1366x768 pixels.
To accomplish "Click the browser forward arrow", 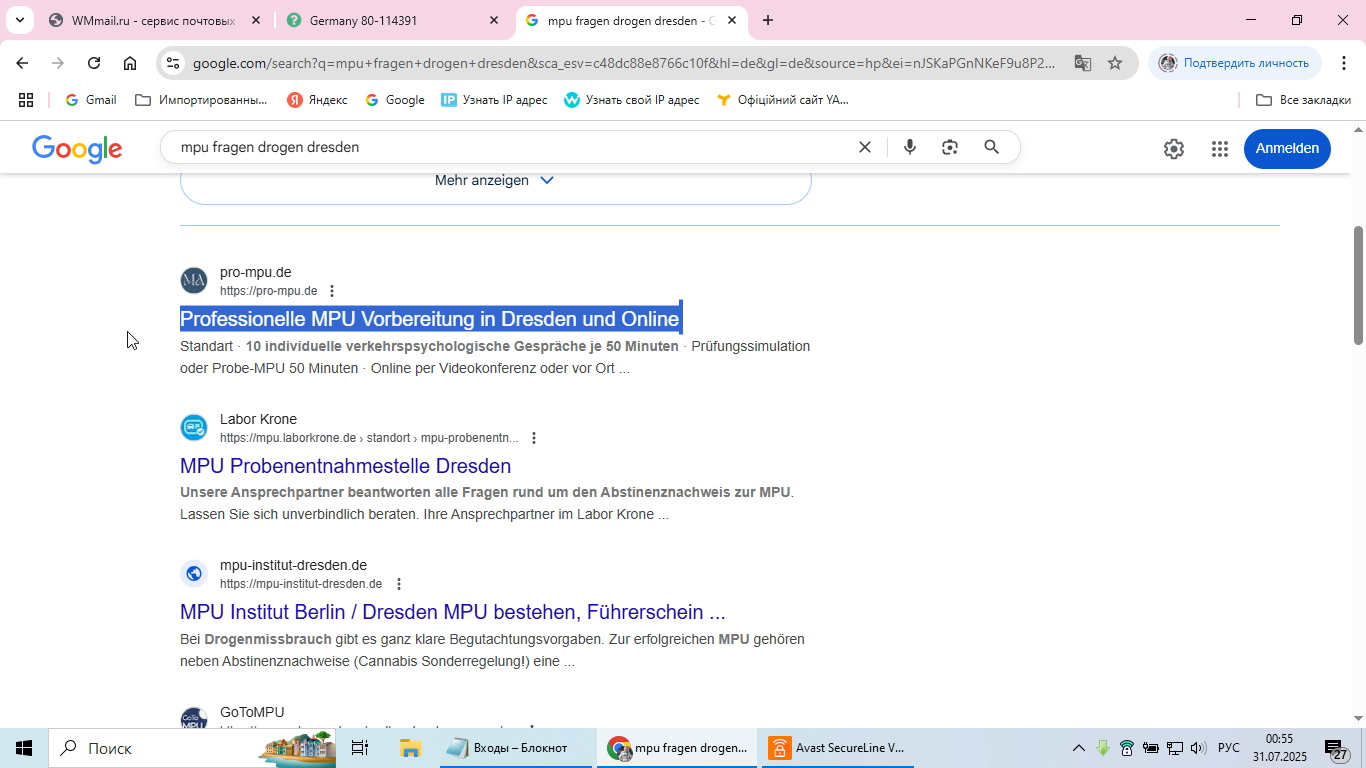I will [x=58, y=63].
